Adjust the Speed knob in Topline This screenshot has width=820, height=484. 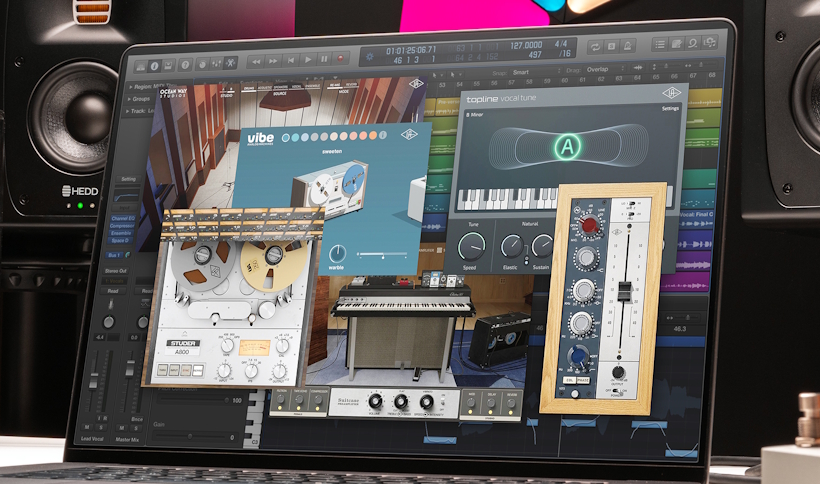click(471, 247)
